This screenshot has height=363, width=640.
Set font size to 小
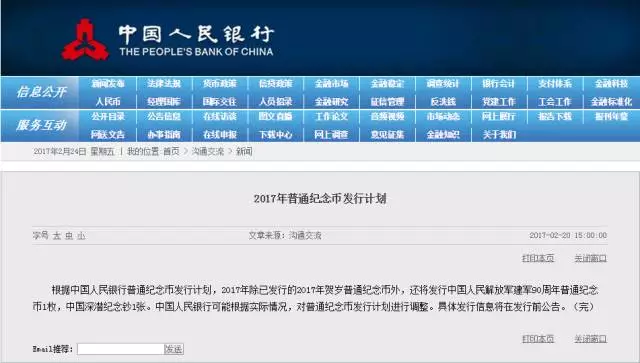point(81,236)
